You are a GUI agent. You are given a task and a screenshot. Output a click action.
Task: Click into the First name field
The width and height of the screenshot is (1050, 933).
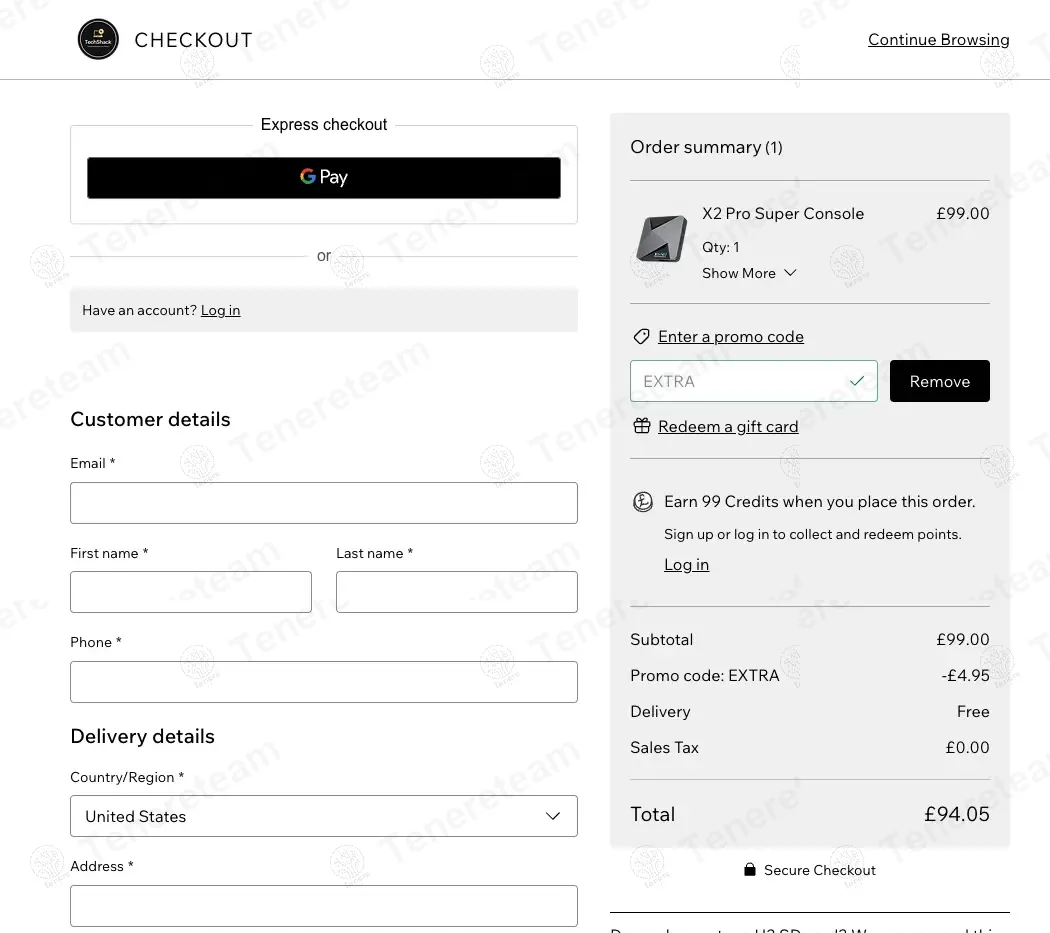191,592
